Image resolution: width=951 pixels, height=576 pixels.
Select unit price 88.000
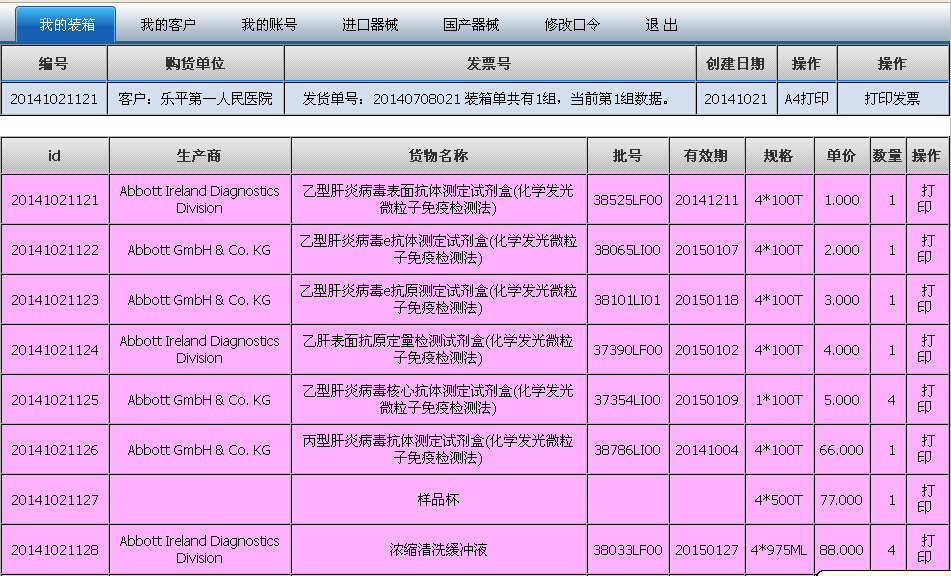click(x=842, y=549)
